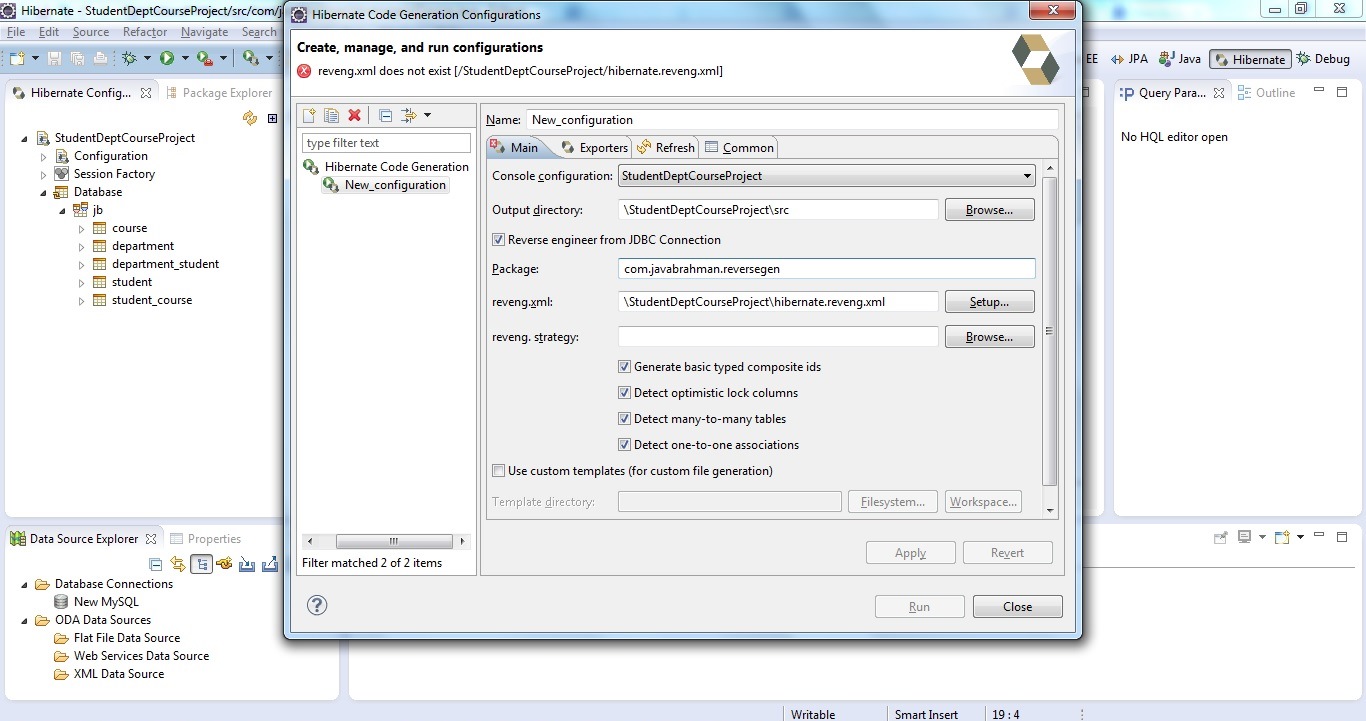
Task: Click the type filter text box
Action: [386, 143]
